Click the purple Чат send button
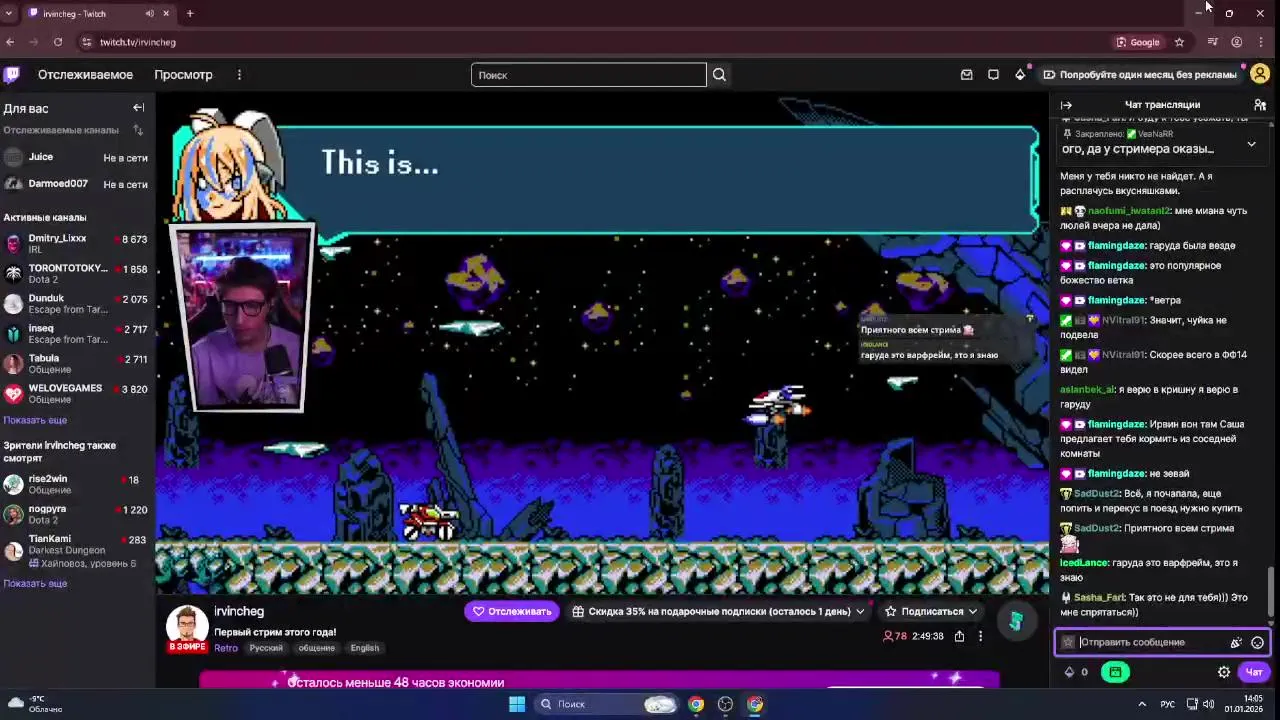 pyautogui.click(x=1254, y=672)
